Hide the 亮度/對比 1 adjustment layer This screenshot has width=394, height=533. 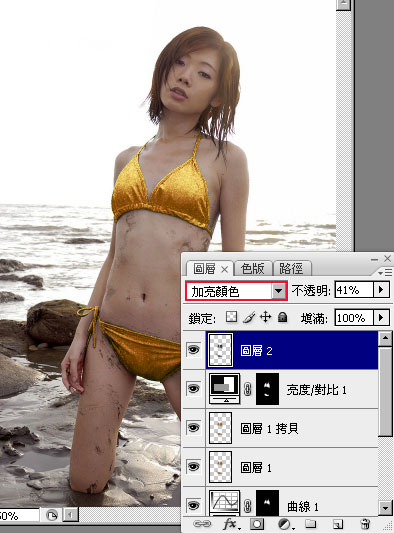[194, 389]
